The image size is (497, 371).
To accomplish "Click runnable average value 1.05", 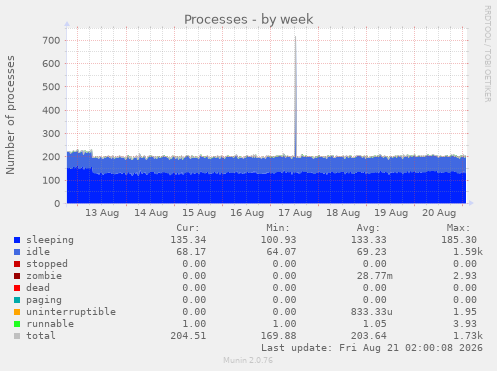I will (375, 324).
